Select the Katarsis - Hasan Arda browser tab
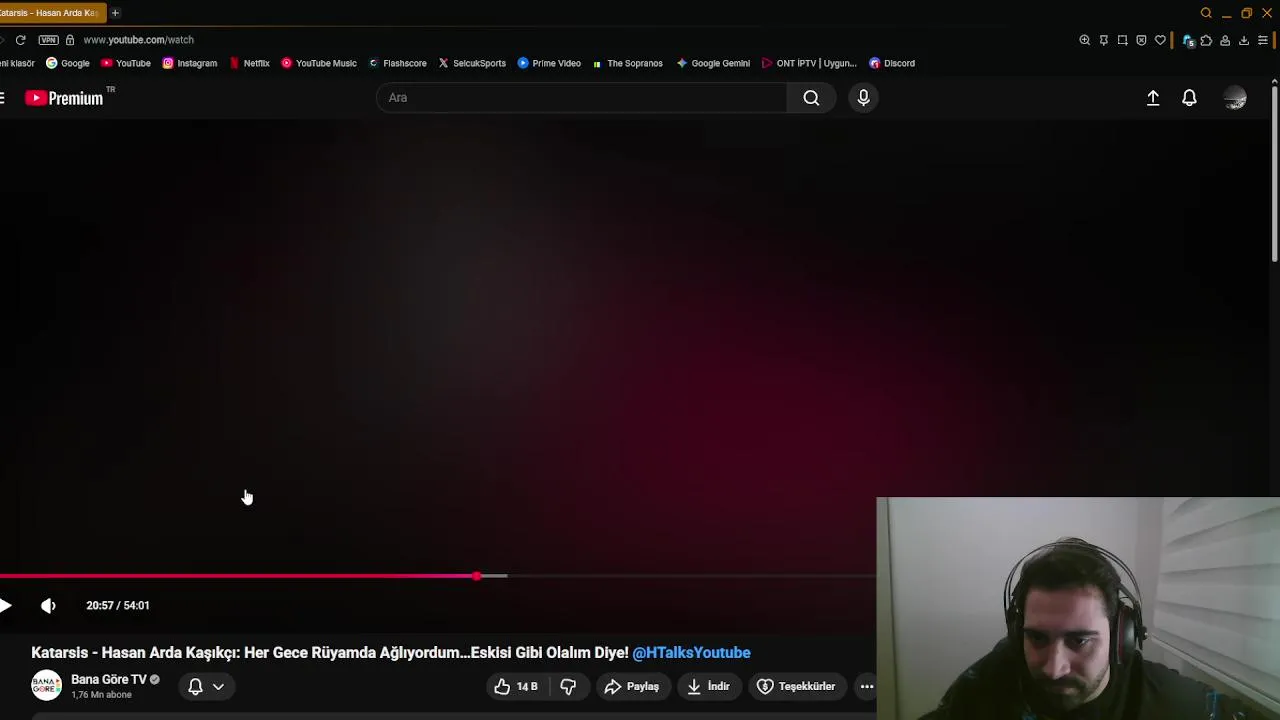This screenshot has width=1280, height=720. (x=50, y=13)
